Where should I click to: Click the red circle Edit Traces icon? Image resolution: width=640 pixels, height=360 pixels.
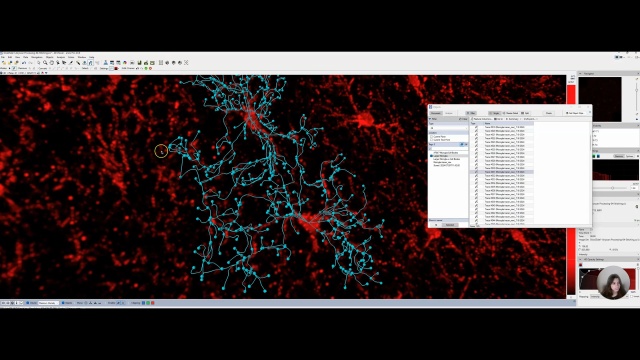click(150, 68)
